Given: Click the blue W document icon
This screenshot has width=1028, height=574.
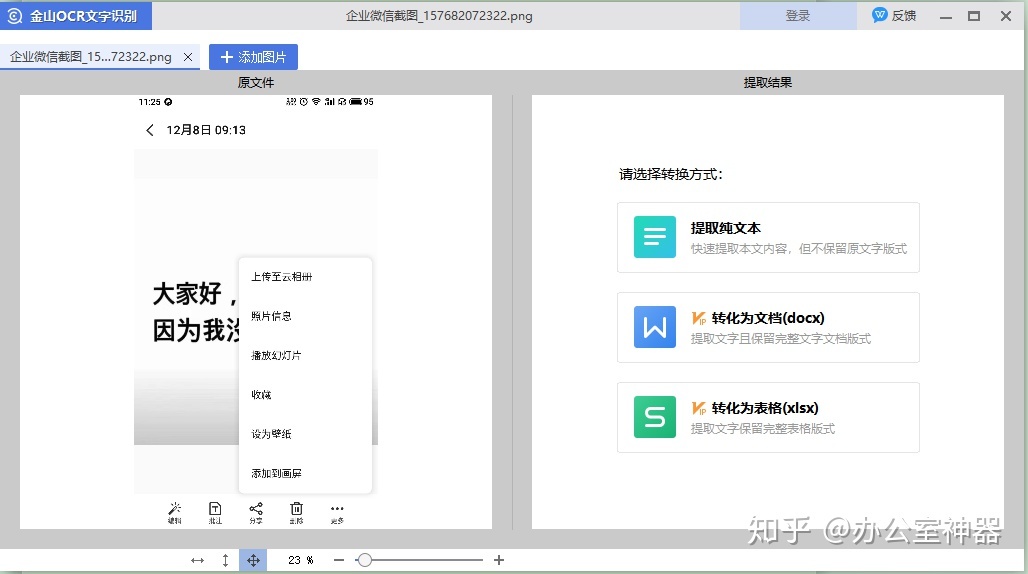Looking at the screenshot, I should [654, 327].
